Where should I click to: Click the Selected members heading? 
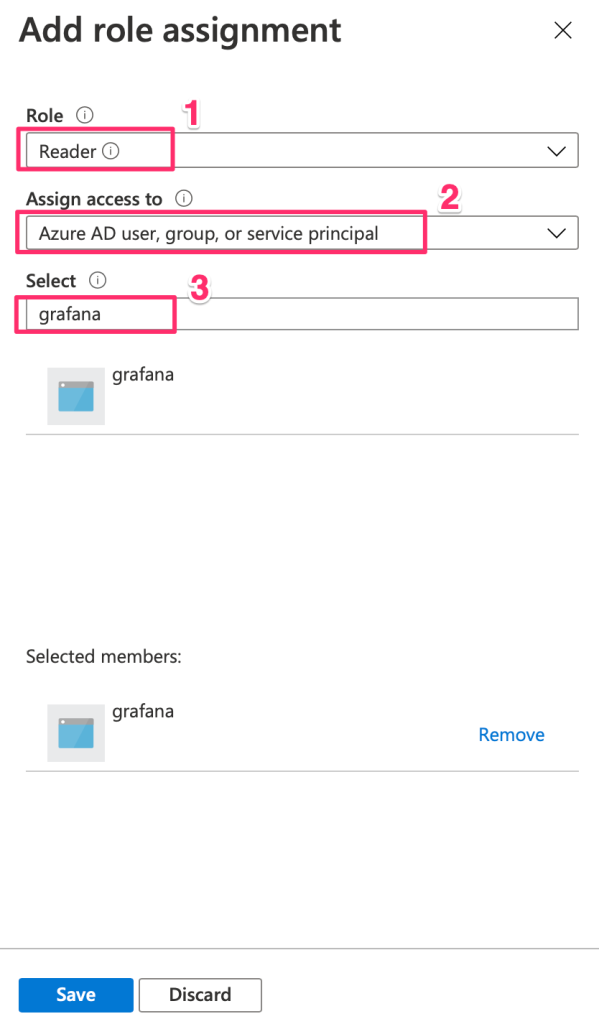coord(104,656)
